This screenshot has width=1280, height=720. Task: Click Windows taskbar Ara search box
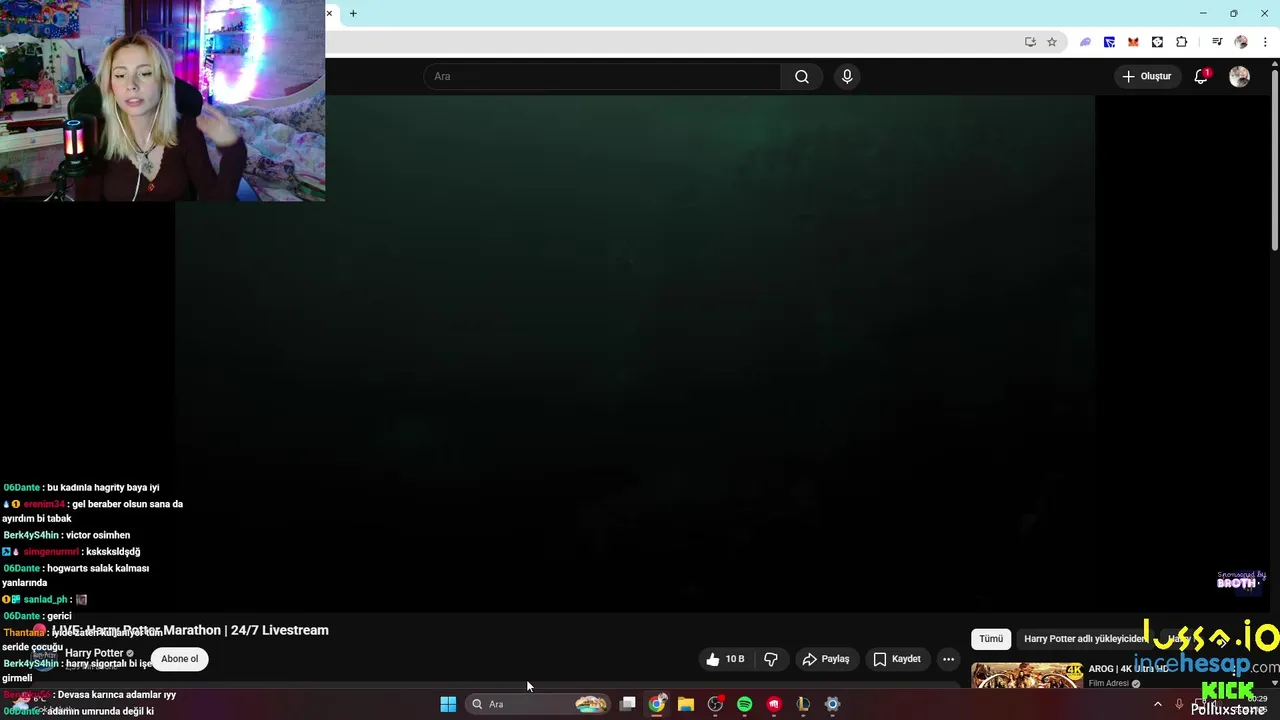click(540, 704)
